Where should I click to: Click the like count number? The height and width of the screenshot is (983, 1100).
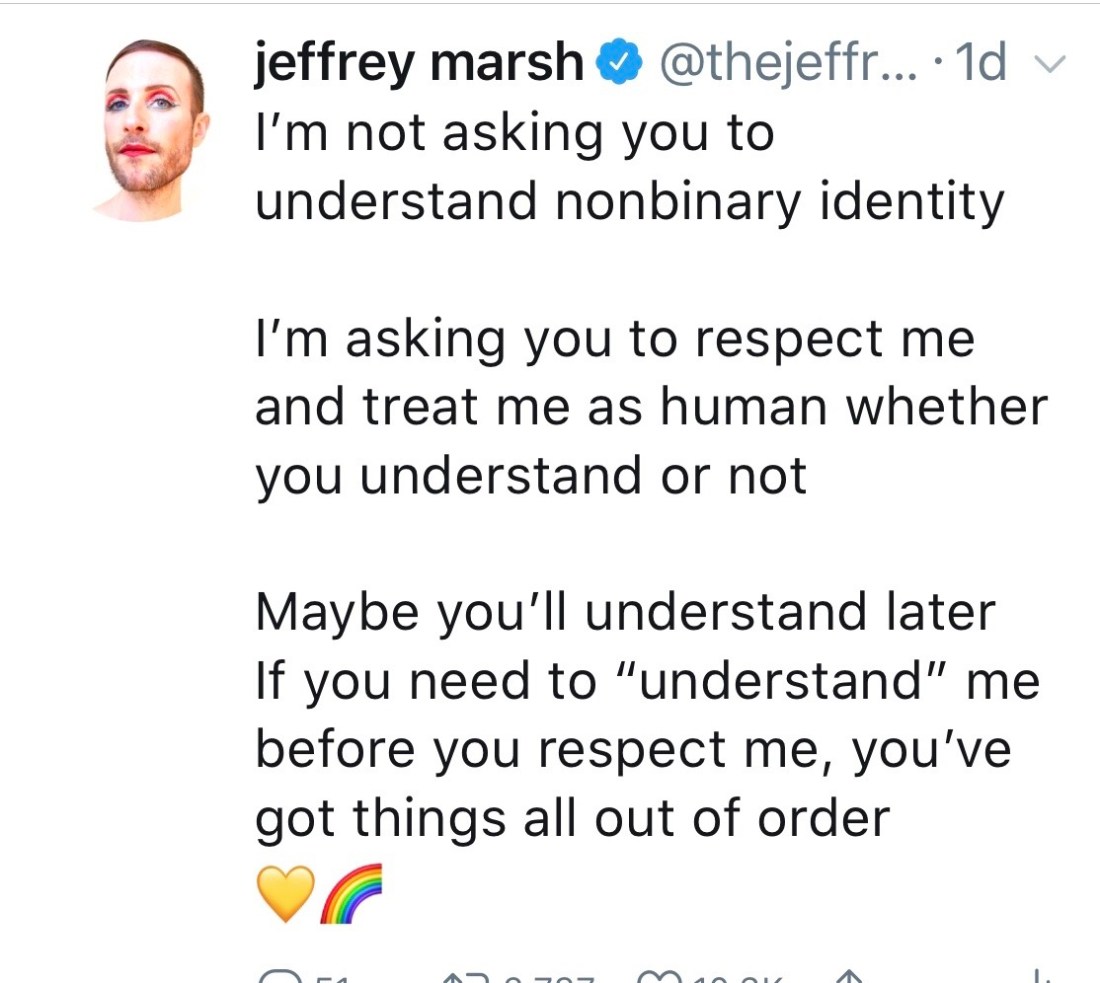[x=737, y=979]
